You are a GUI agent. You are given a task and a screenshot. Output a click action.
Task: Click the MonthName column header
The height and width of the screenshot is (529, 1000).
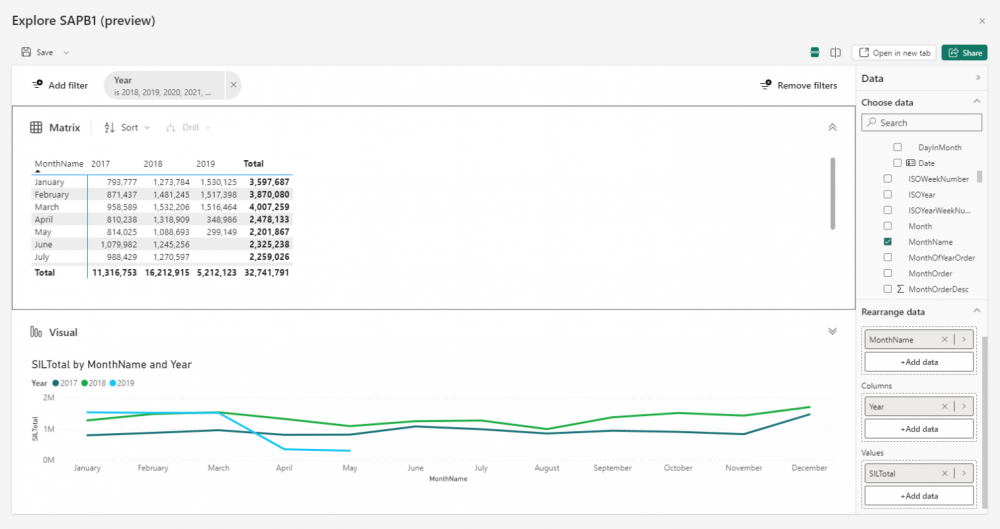pyautogui.click(x=59, y=163)
